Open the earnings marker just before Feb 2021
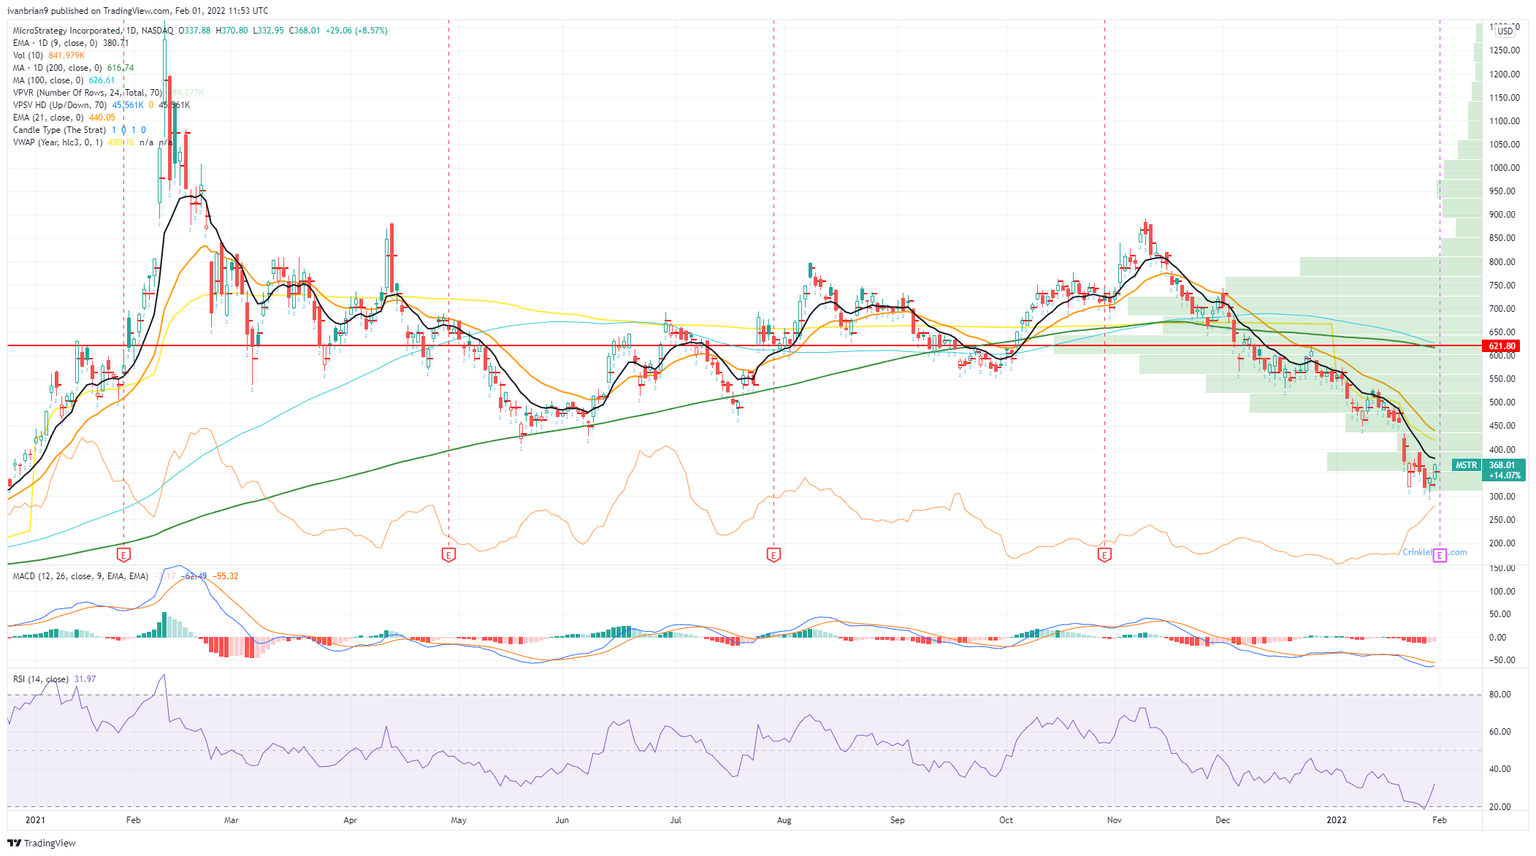The width and height of the screenshot is (1536, 856). (124, 554)
